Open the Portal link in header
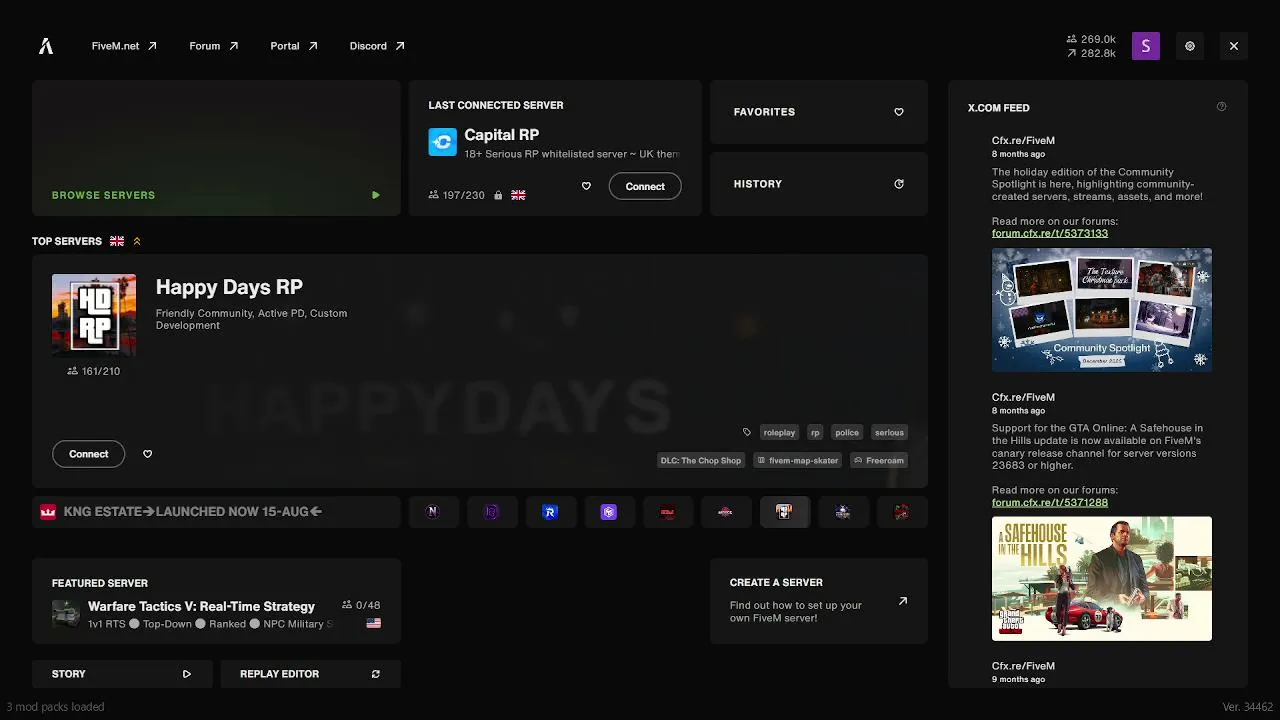This screenshot has width=1280, height=720. [x=294, y=46]
